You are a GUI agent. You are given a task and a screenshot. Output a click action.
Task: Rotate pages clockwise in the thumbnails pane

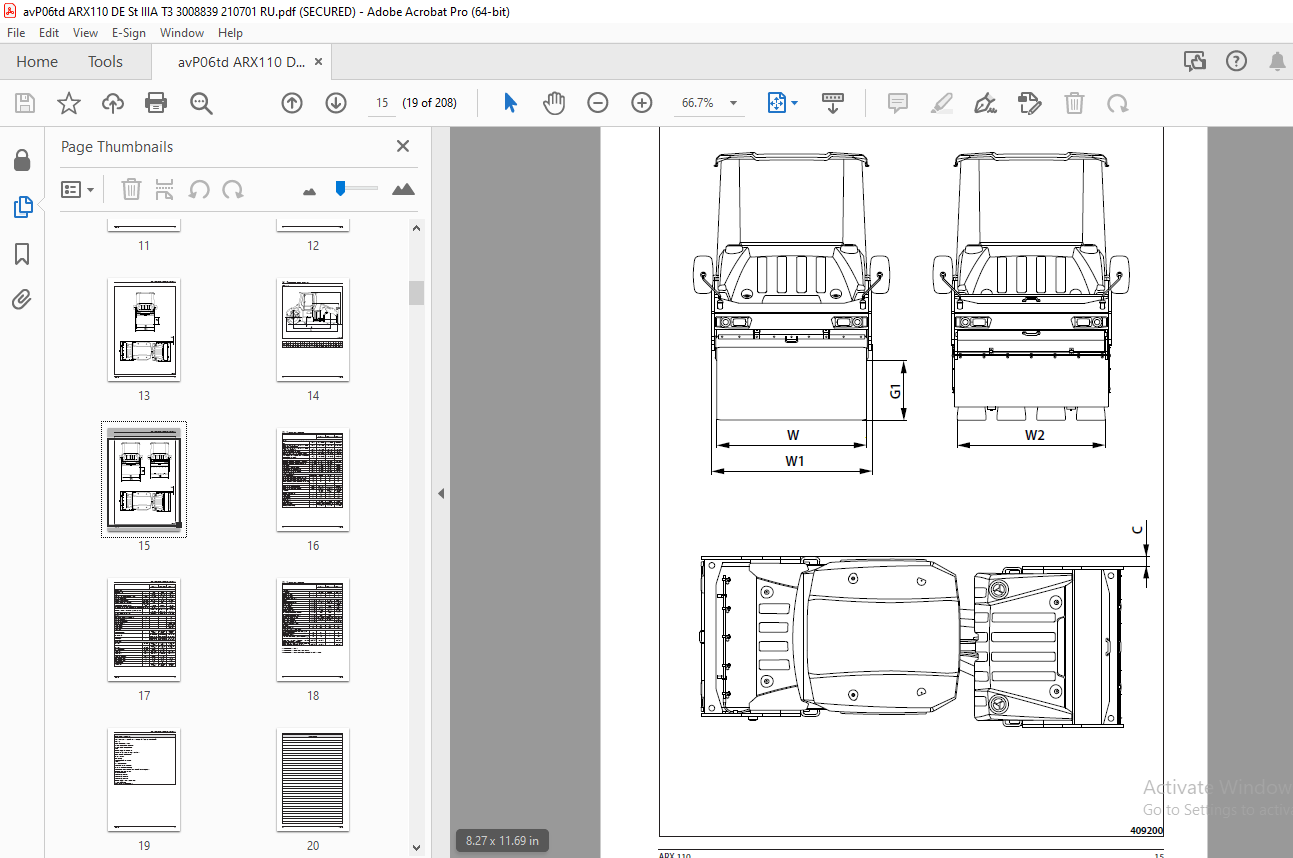tap(233, 189)
